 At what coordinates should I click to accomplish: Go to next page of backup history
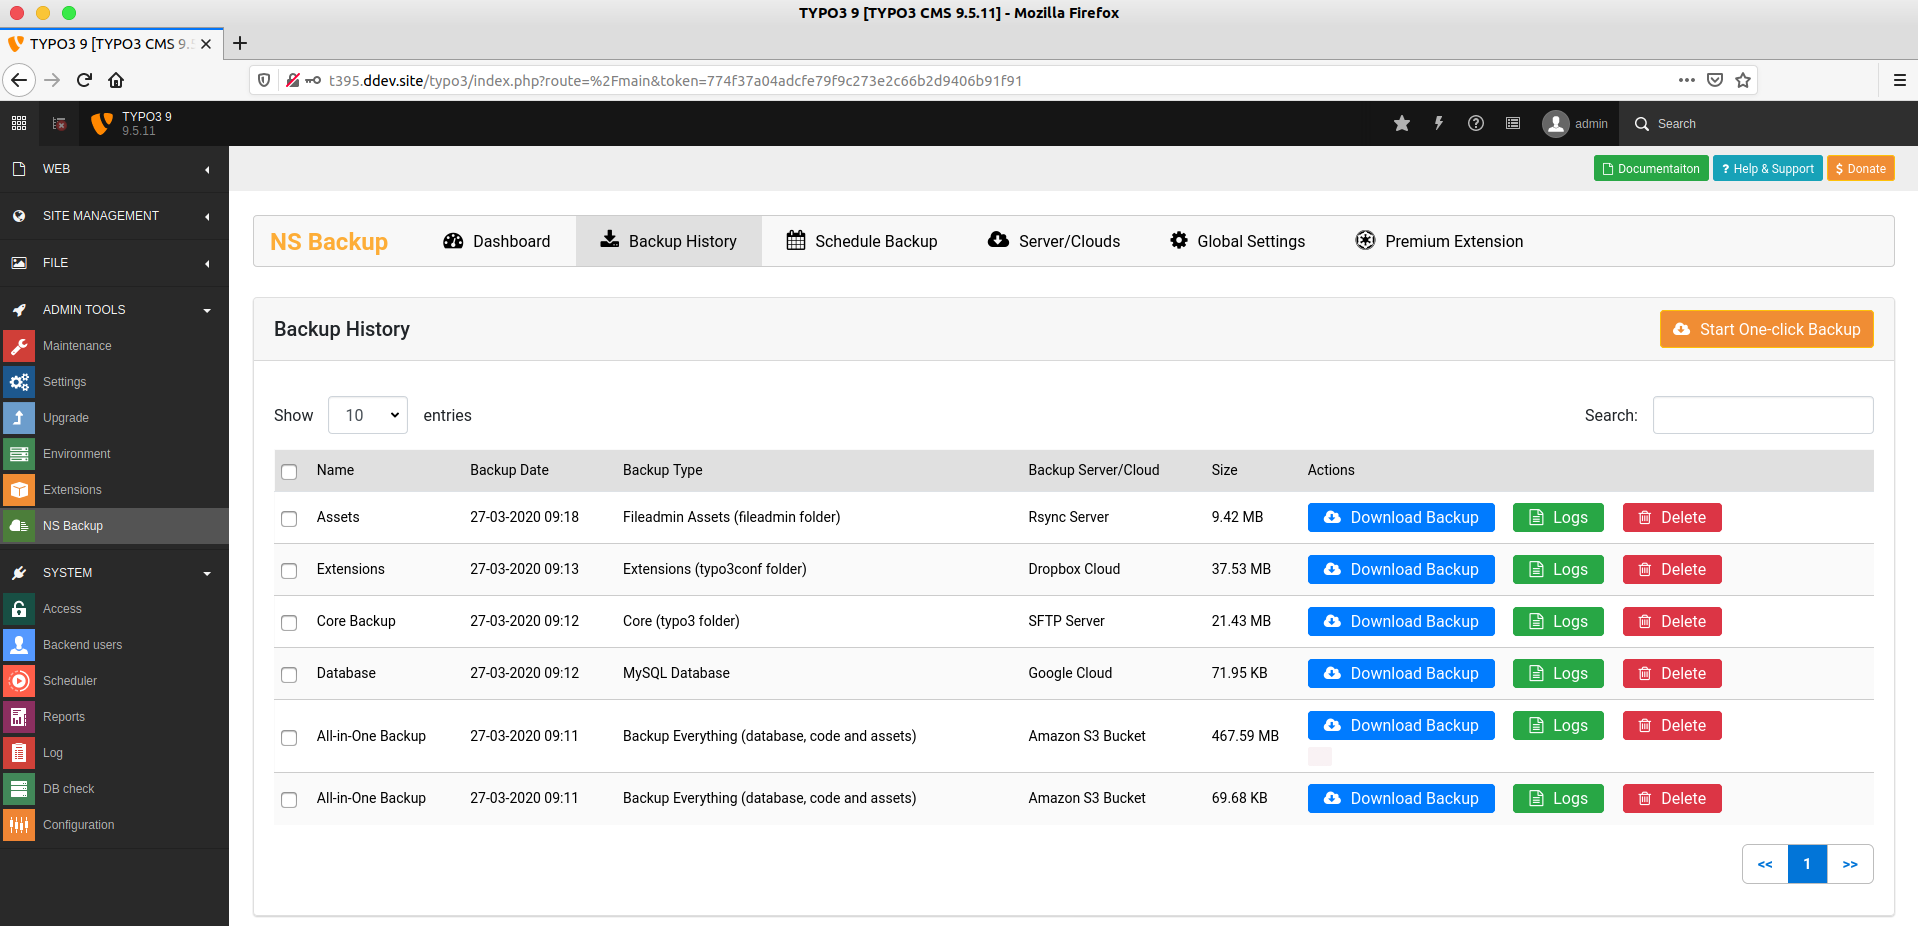pos(1850,864)
